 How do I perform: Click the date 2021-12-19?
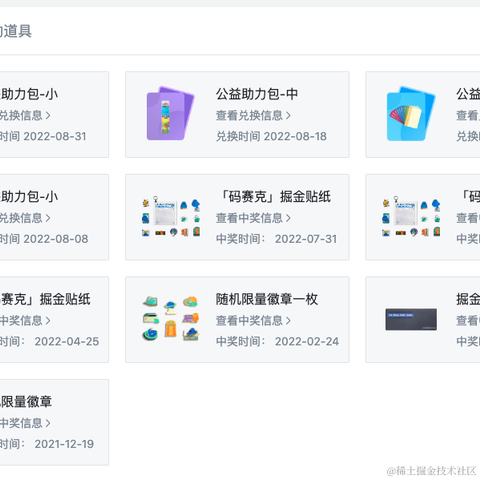(x=64, y=444)
